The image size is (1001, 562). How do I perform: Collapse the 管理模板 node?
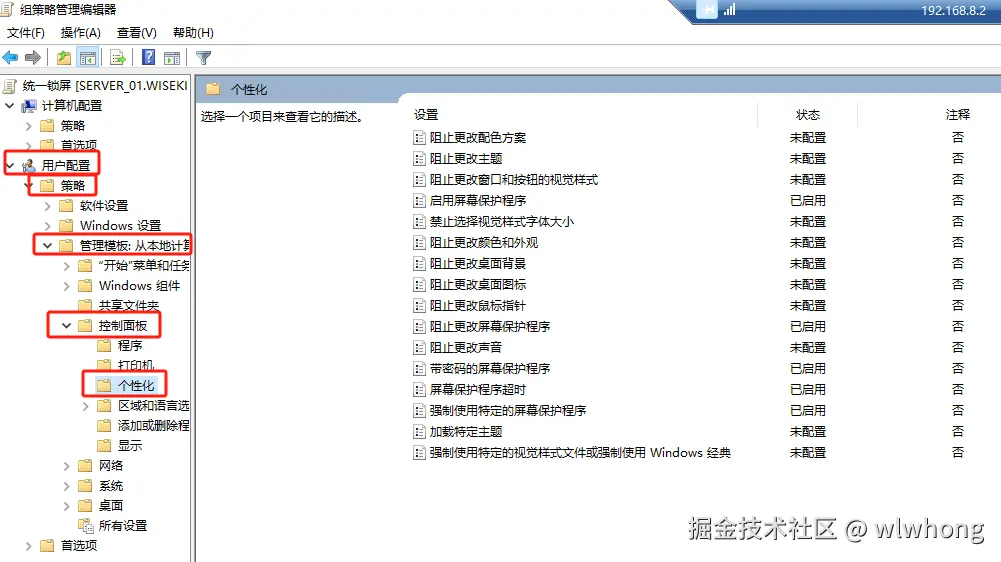pyautogui.click(x=47, y=246)
